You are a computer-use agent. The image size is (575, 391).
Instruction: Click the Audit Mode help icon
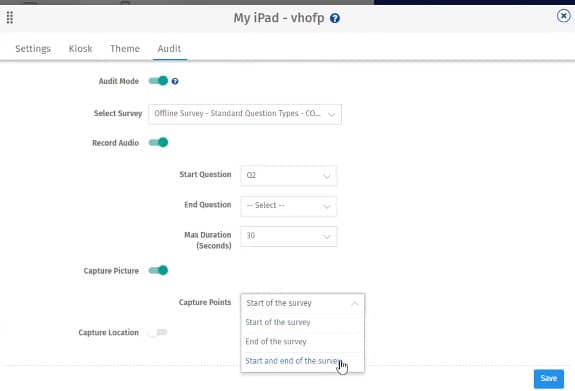click(175, 81)
